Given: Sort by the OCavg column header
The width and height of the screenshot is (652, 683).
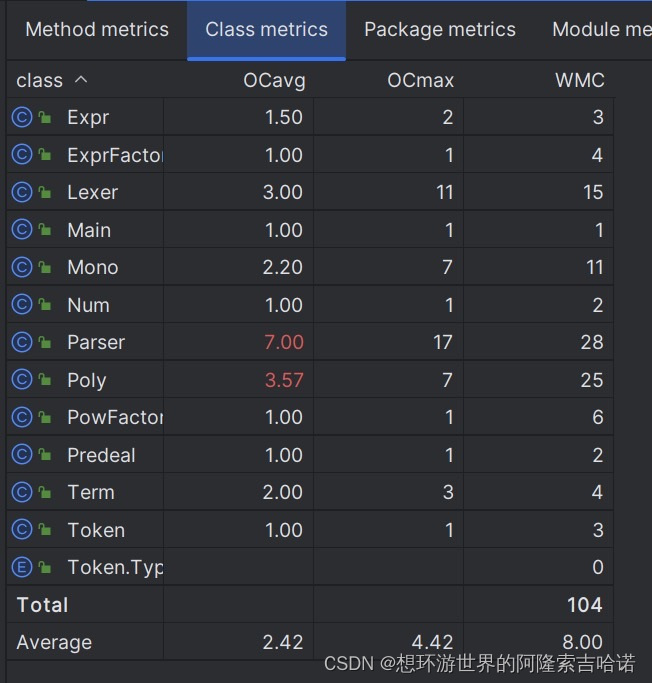Looking at the screenshot, I should pos(274,81).
